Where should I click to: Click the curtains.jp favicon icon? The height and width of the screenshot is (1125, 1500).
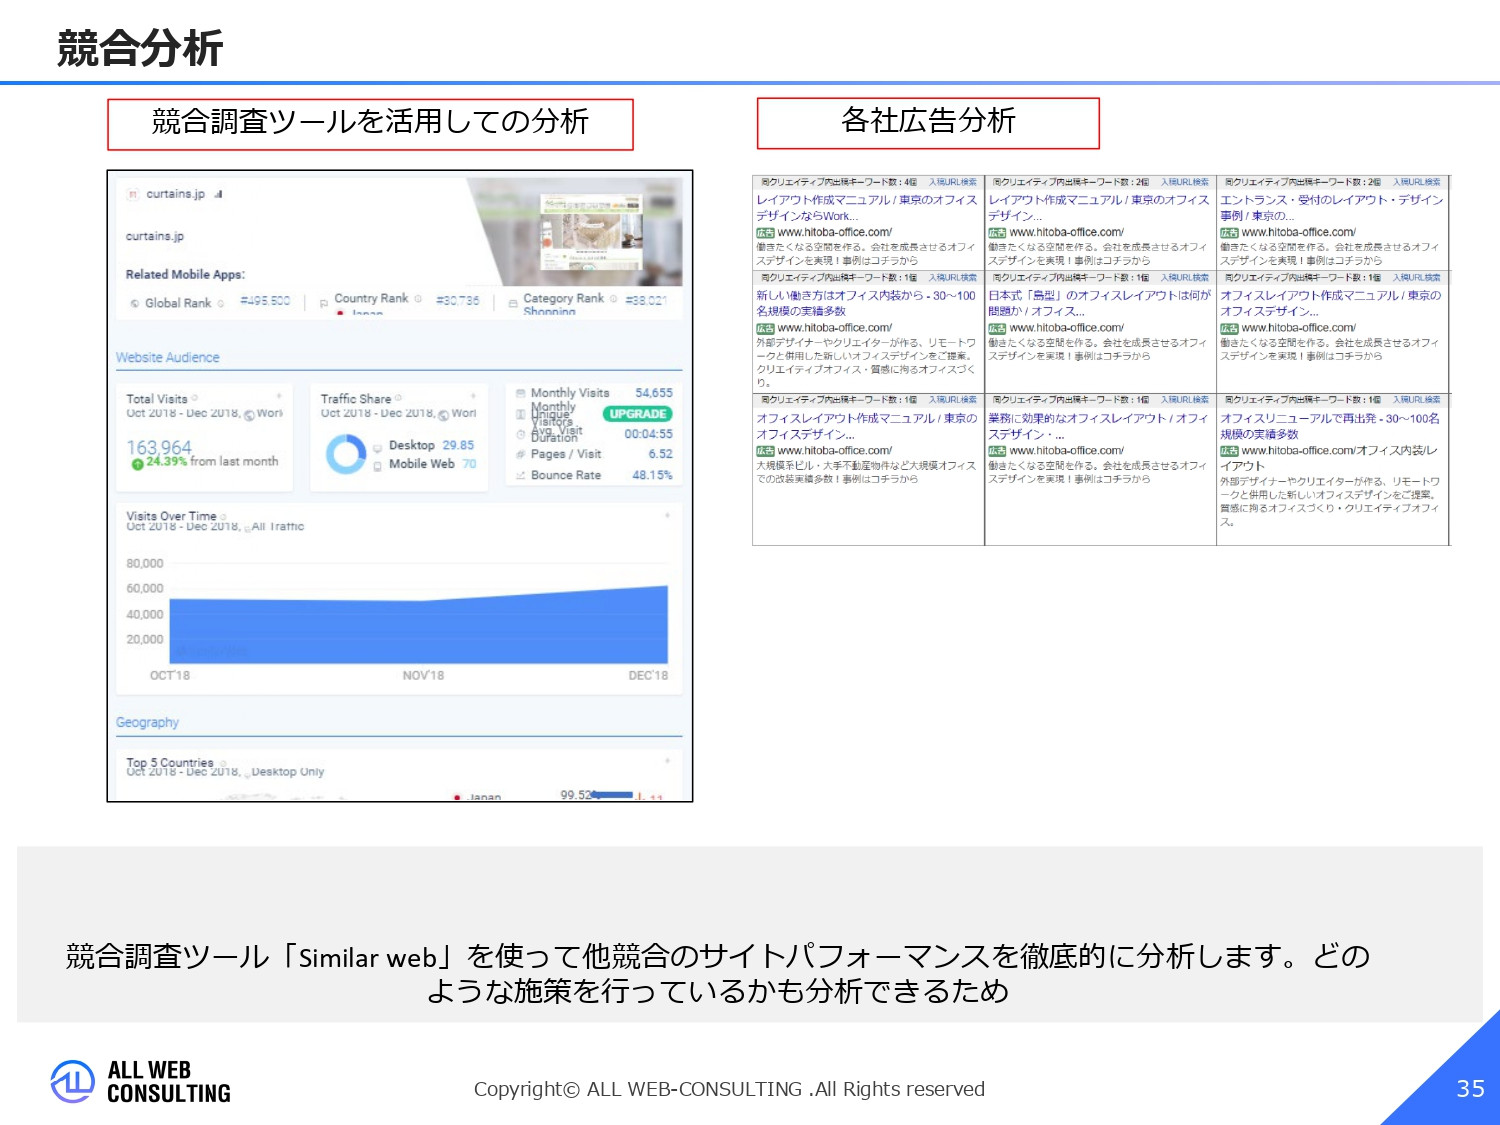tap(132, 194)
